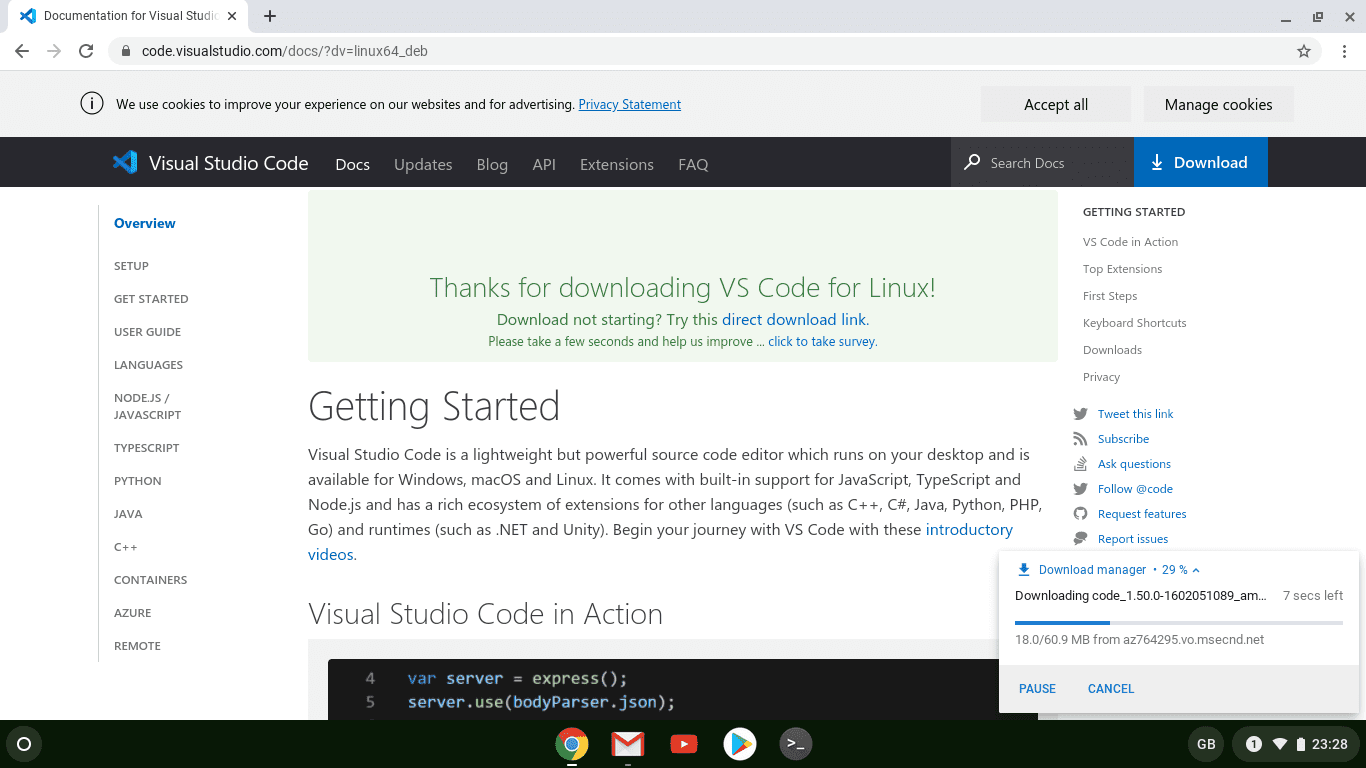
Task: Click the search magnifier icon
Action: coord(970,162)
